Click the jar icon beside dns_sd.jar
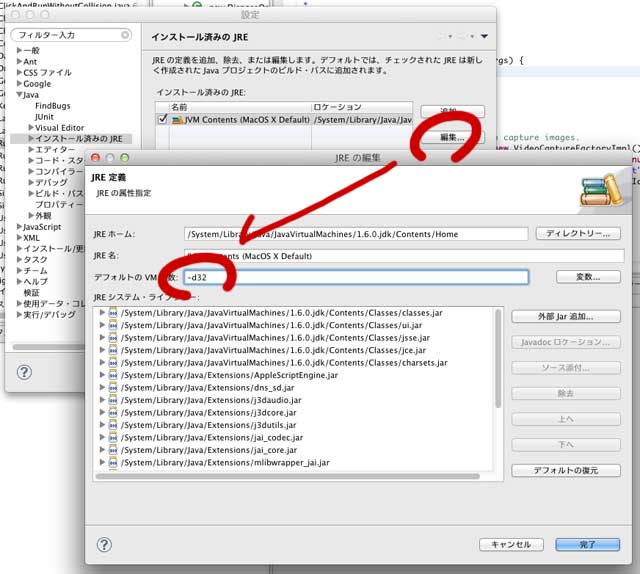 pyautogui.click(x=113, y=388)
